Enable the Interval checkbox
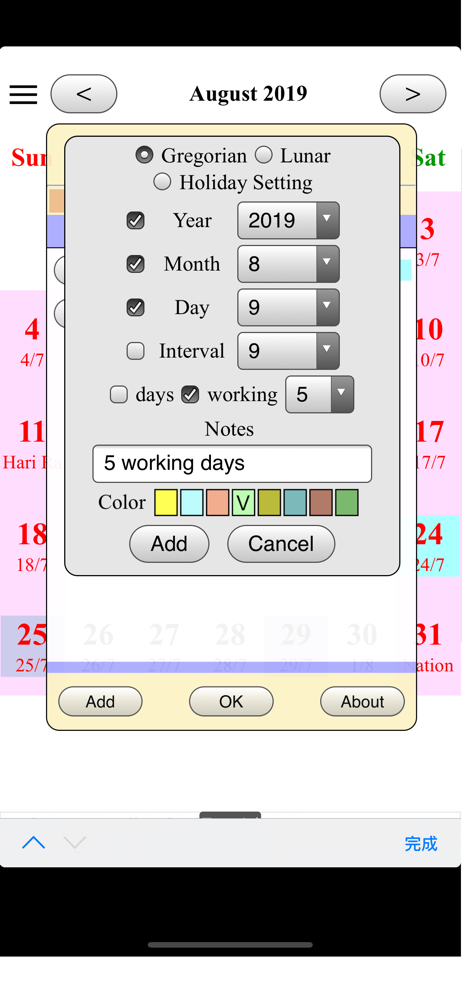Viewport: 462px width, 1000px height. click(135, 351)
